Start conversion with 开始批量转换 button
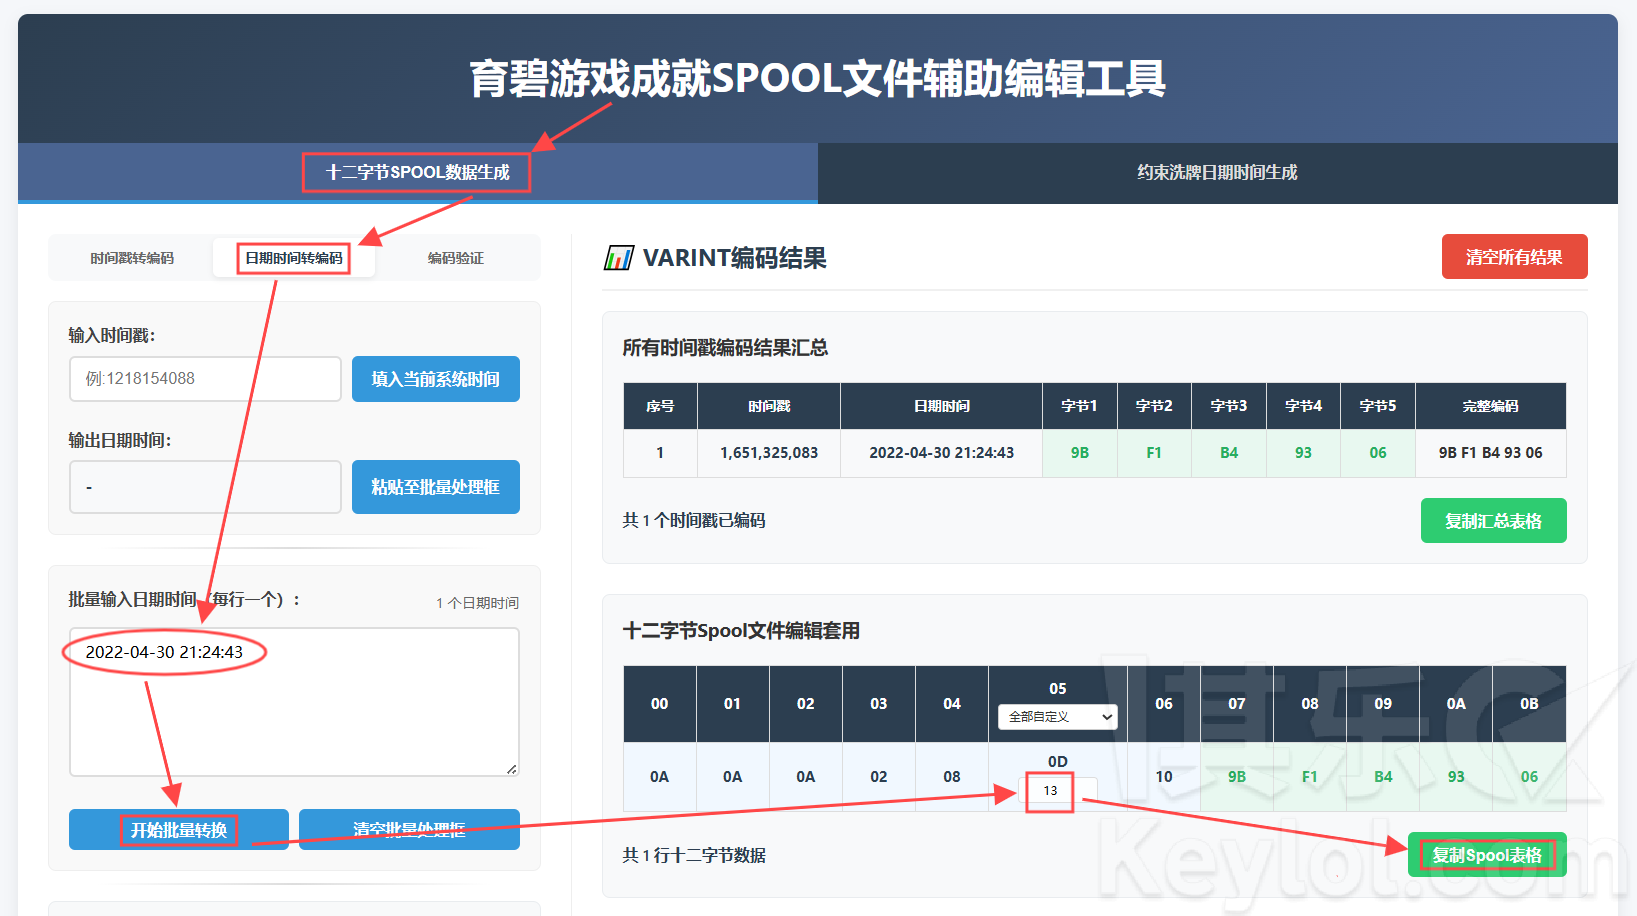The image size is (1637, 916). coord(179,830)
